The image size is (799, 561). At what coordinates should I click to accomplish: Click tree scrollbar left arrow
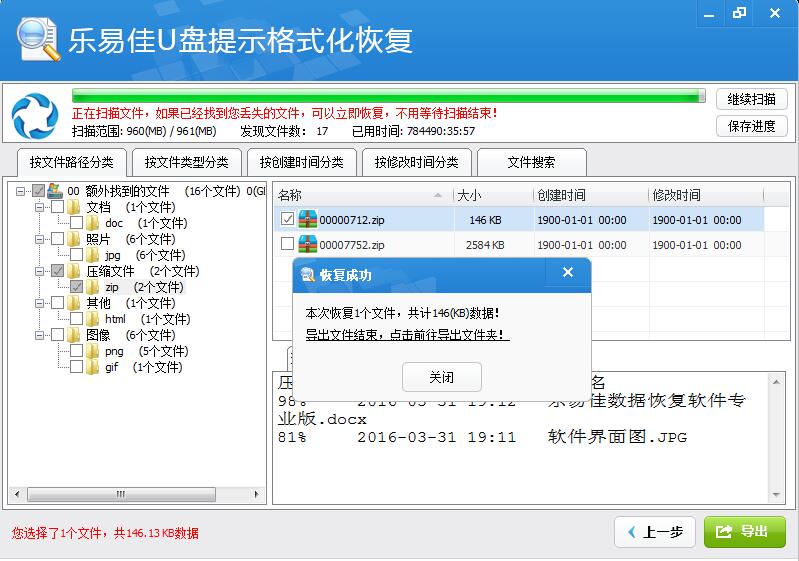pyautogui.click(x=17, y=494)
